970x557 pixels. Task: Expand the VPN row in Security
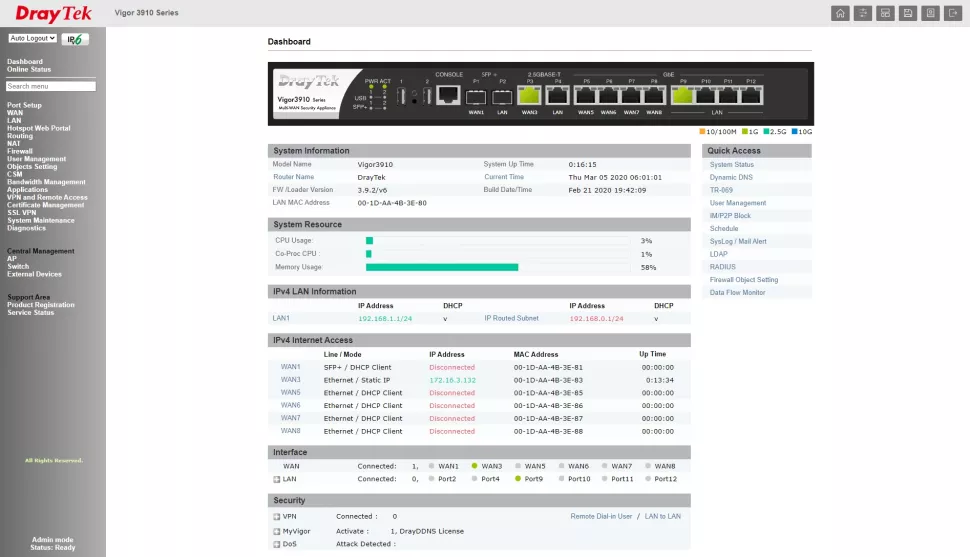click(277, 517)
